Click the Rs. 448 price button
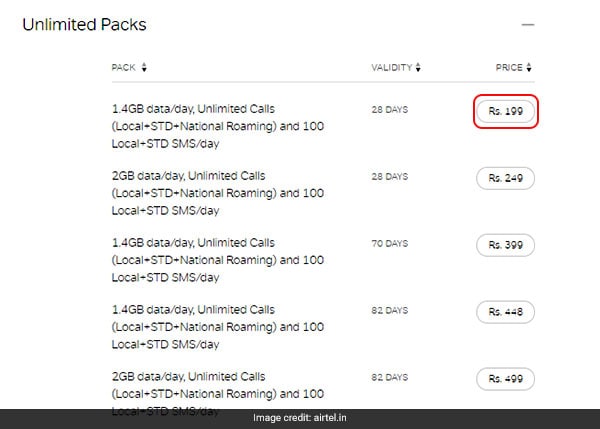Screen dimensions: 600x429 click(506, 312)
